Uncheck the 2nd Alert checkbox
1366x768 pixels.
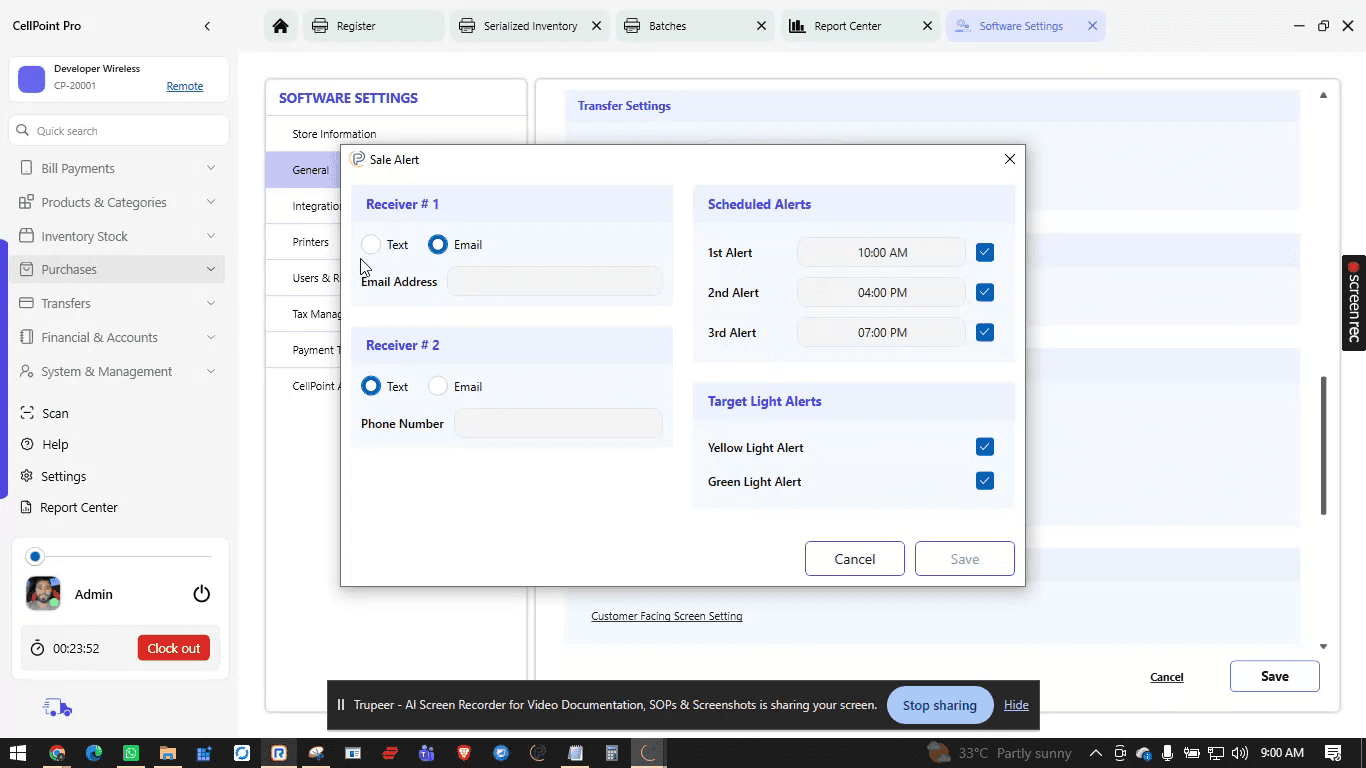(985, 292)
